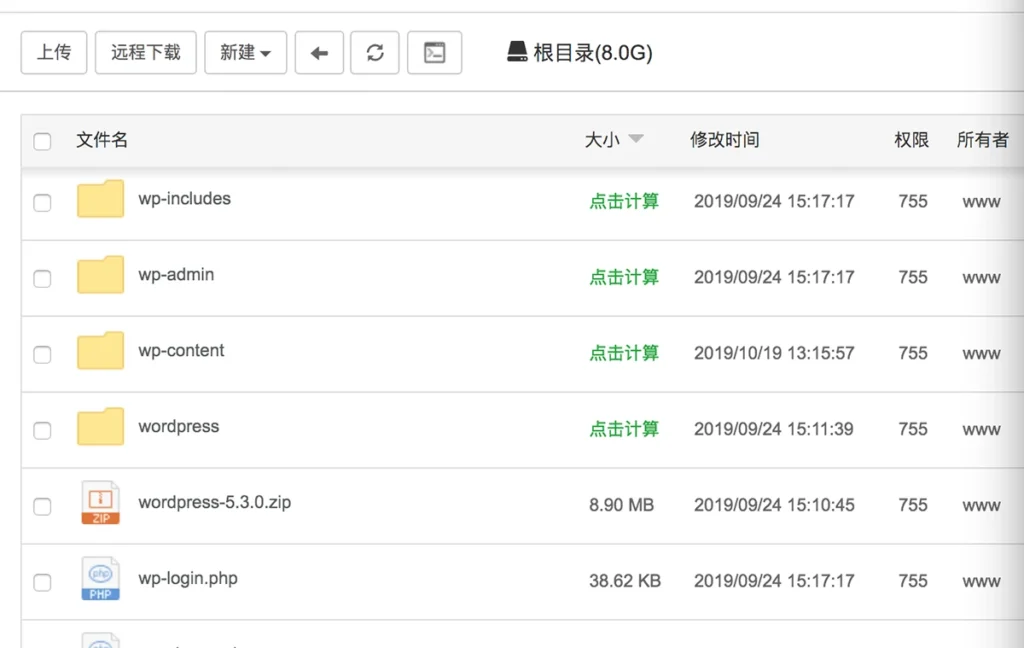This screenshot has height=648, width=1024.
Task: Click the 权限 column header
Action: 911,139
